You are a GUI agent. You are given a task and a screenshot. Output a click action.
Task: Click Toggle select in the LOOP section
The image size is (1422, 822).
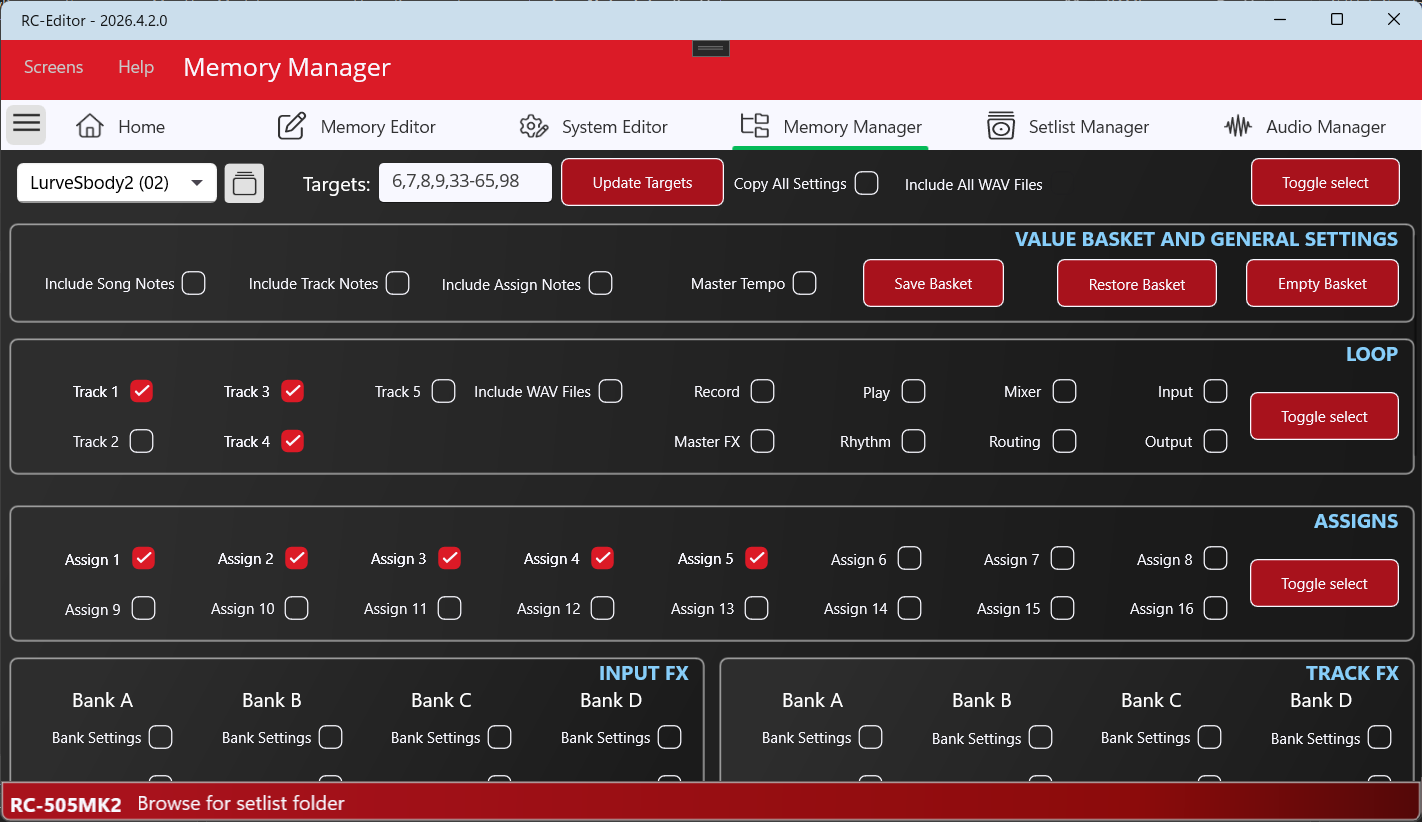click(1324, 416)
